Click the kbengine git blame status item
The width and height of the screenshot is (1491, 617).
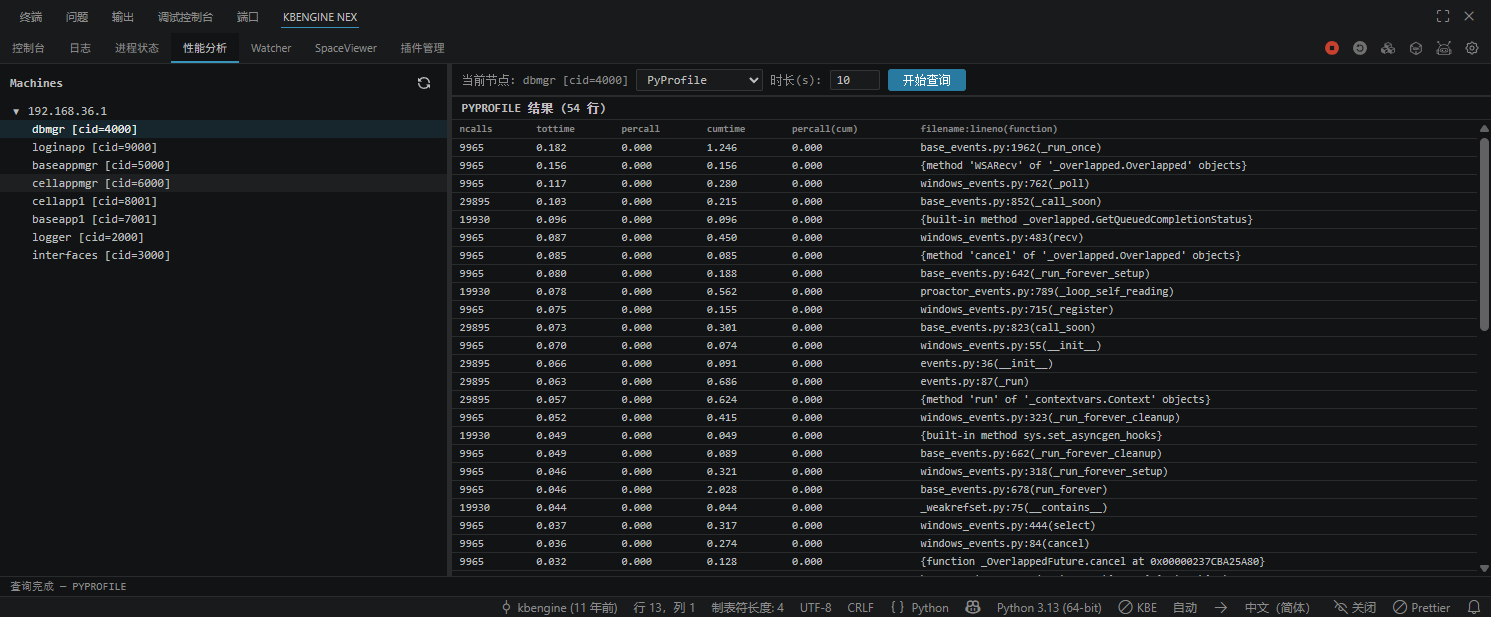point(559,607)
